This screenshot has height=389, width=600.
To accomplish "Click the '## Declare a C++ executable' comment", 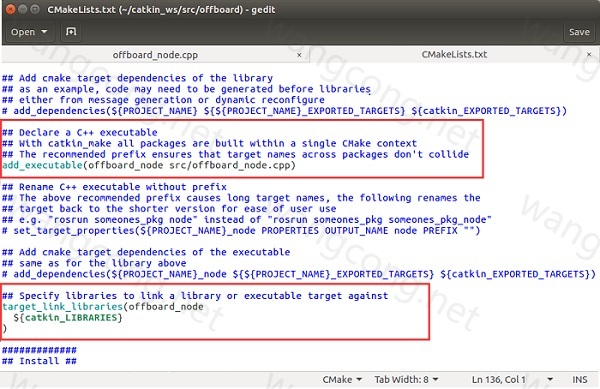I will [x=80, y=132].
